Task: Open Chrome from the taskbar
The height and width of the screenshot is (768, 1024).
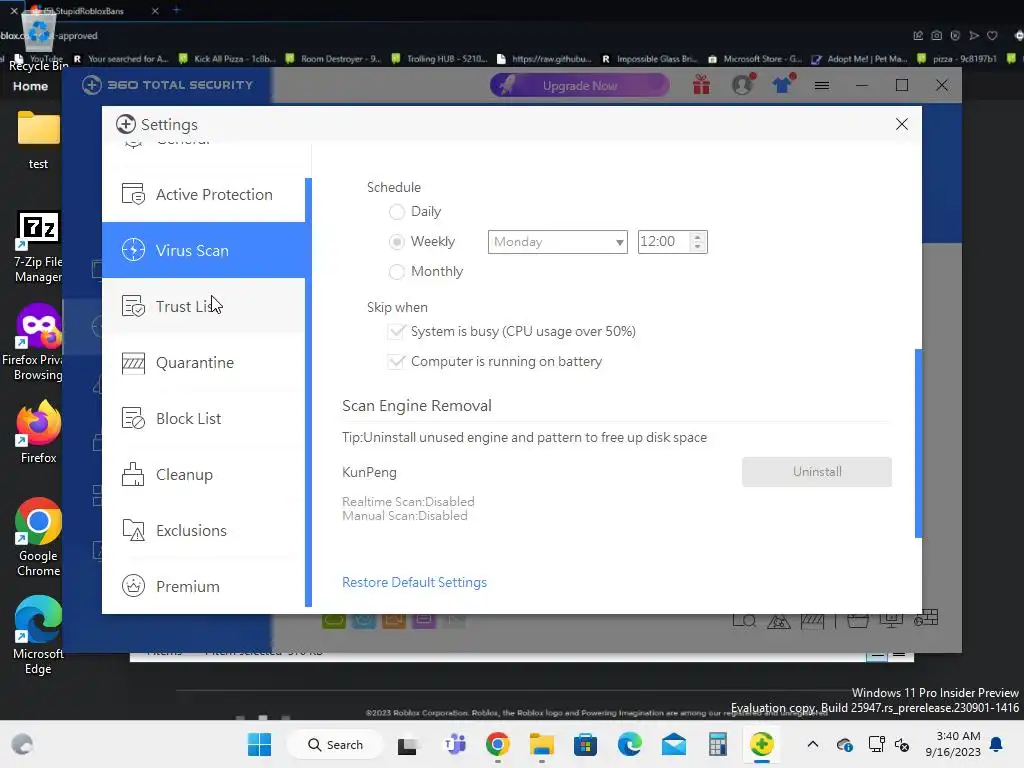Action: point(498,744)
